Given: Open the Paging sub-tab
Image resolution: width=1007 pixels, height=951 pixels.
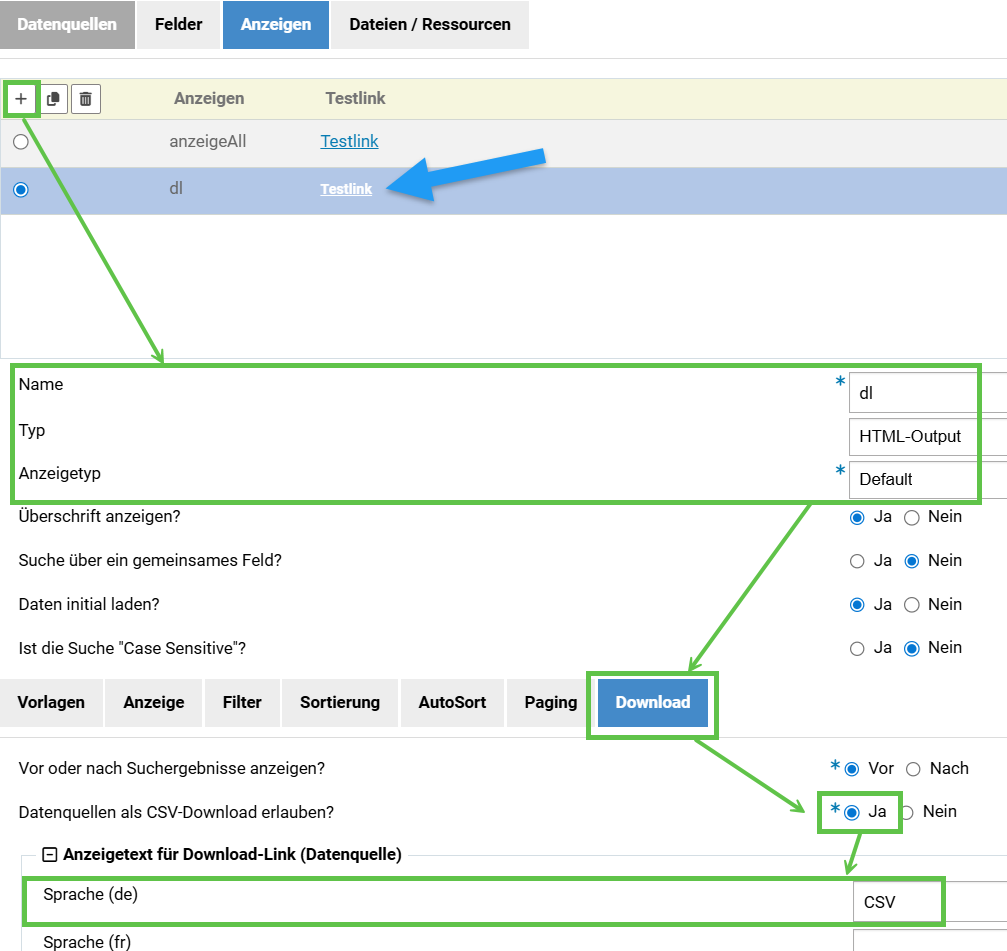Looking at the screenshot, I should point(550,702).
